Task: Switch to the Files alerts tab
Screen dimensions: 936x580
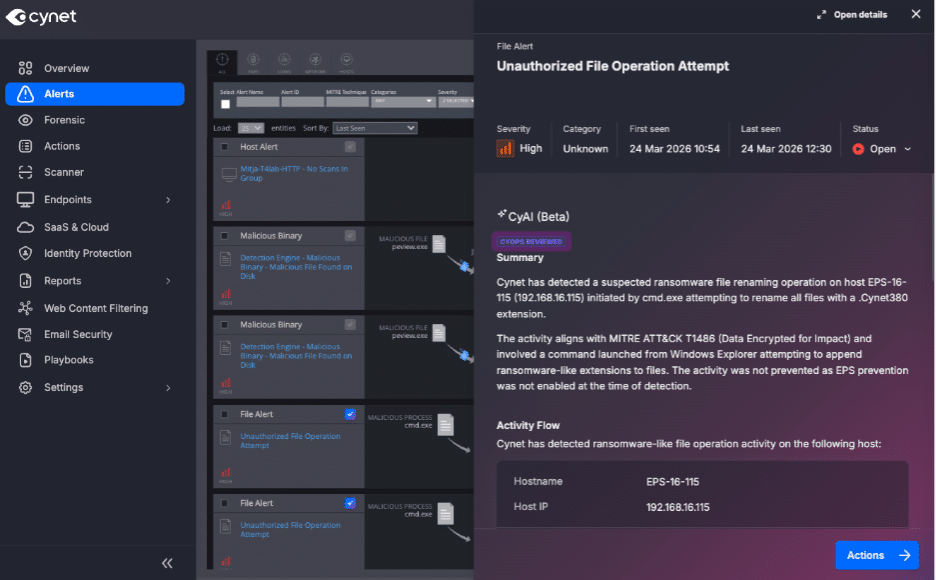Action: pyautogui.click(x=253, y=61)
